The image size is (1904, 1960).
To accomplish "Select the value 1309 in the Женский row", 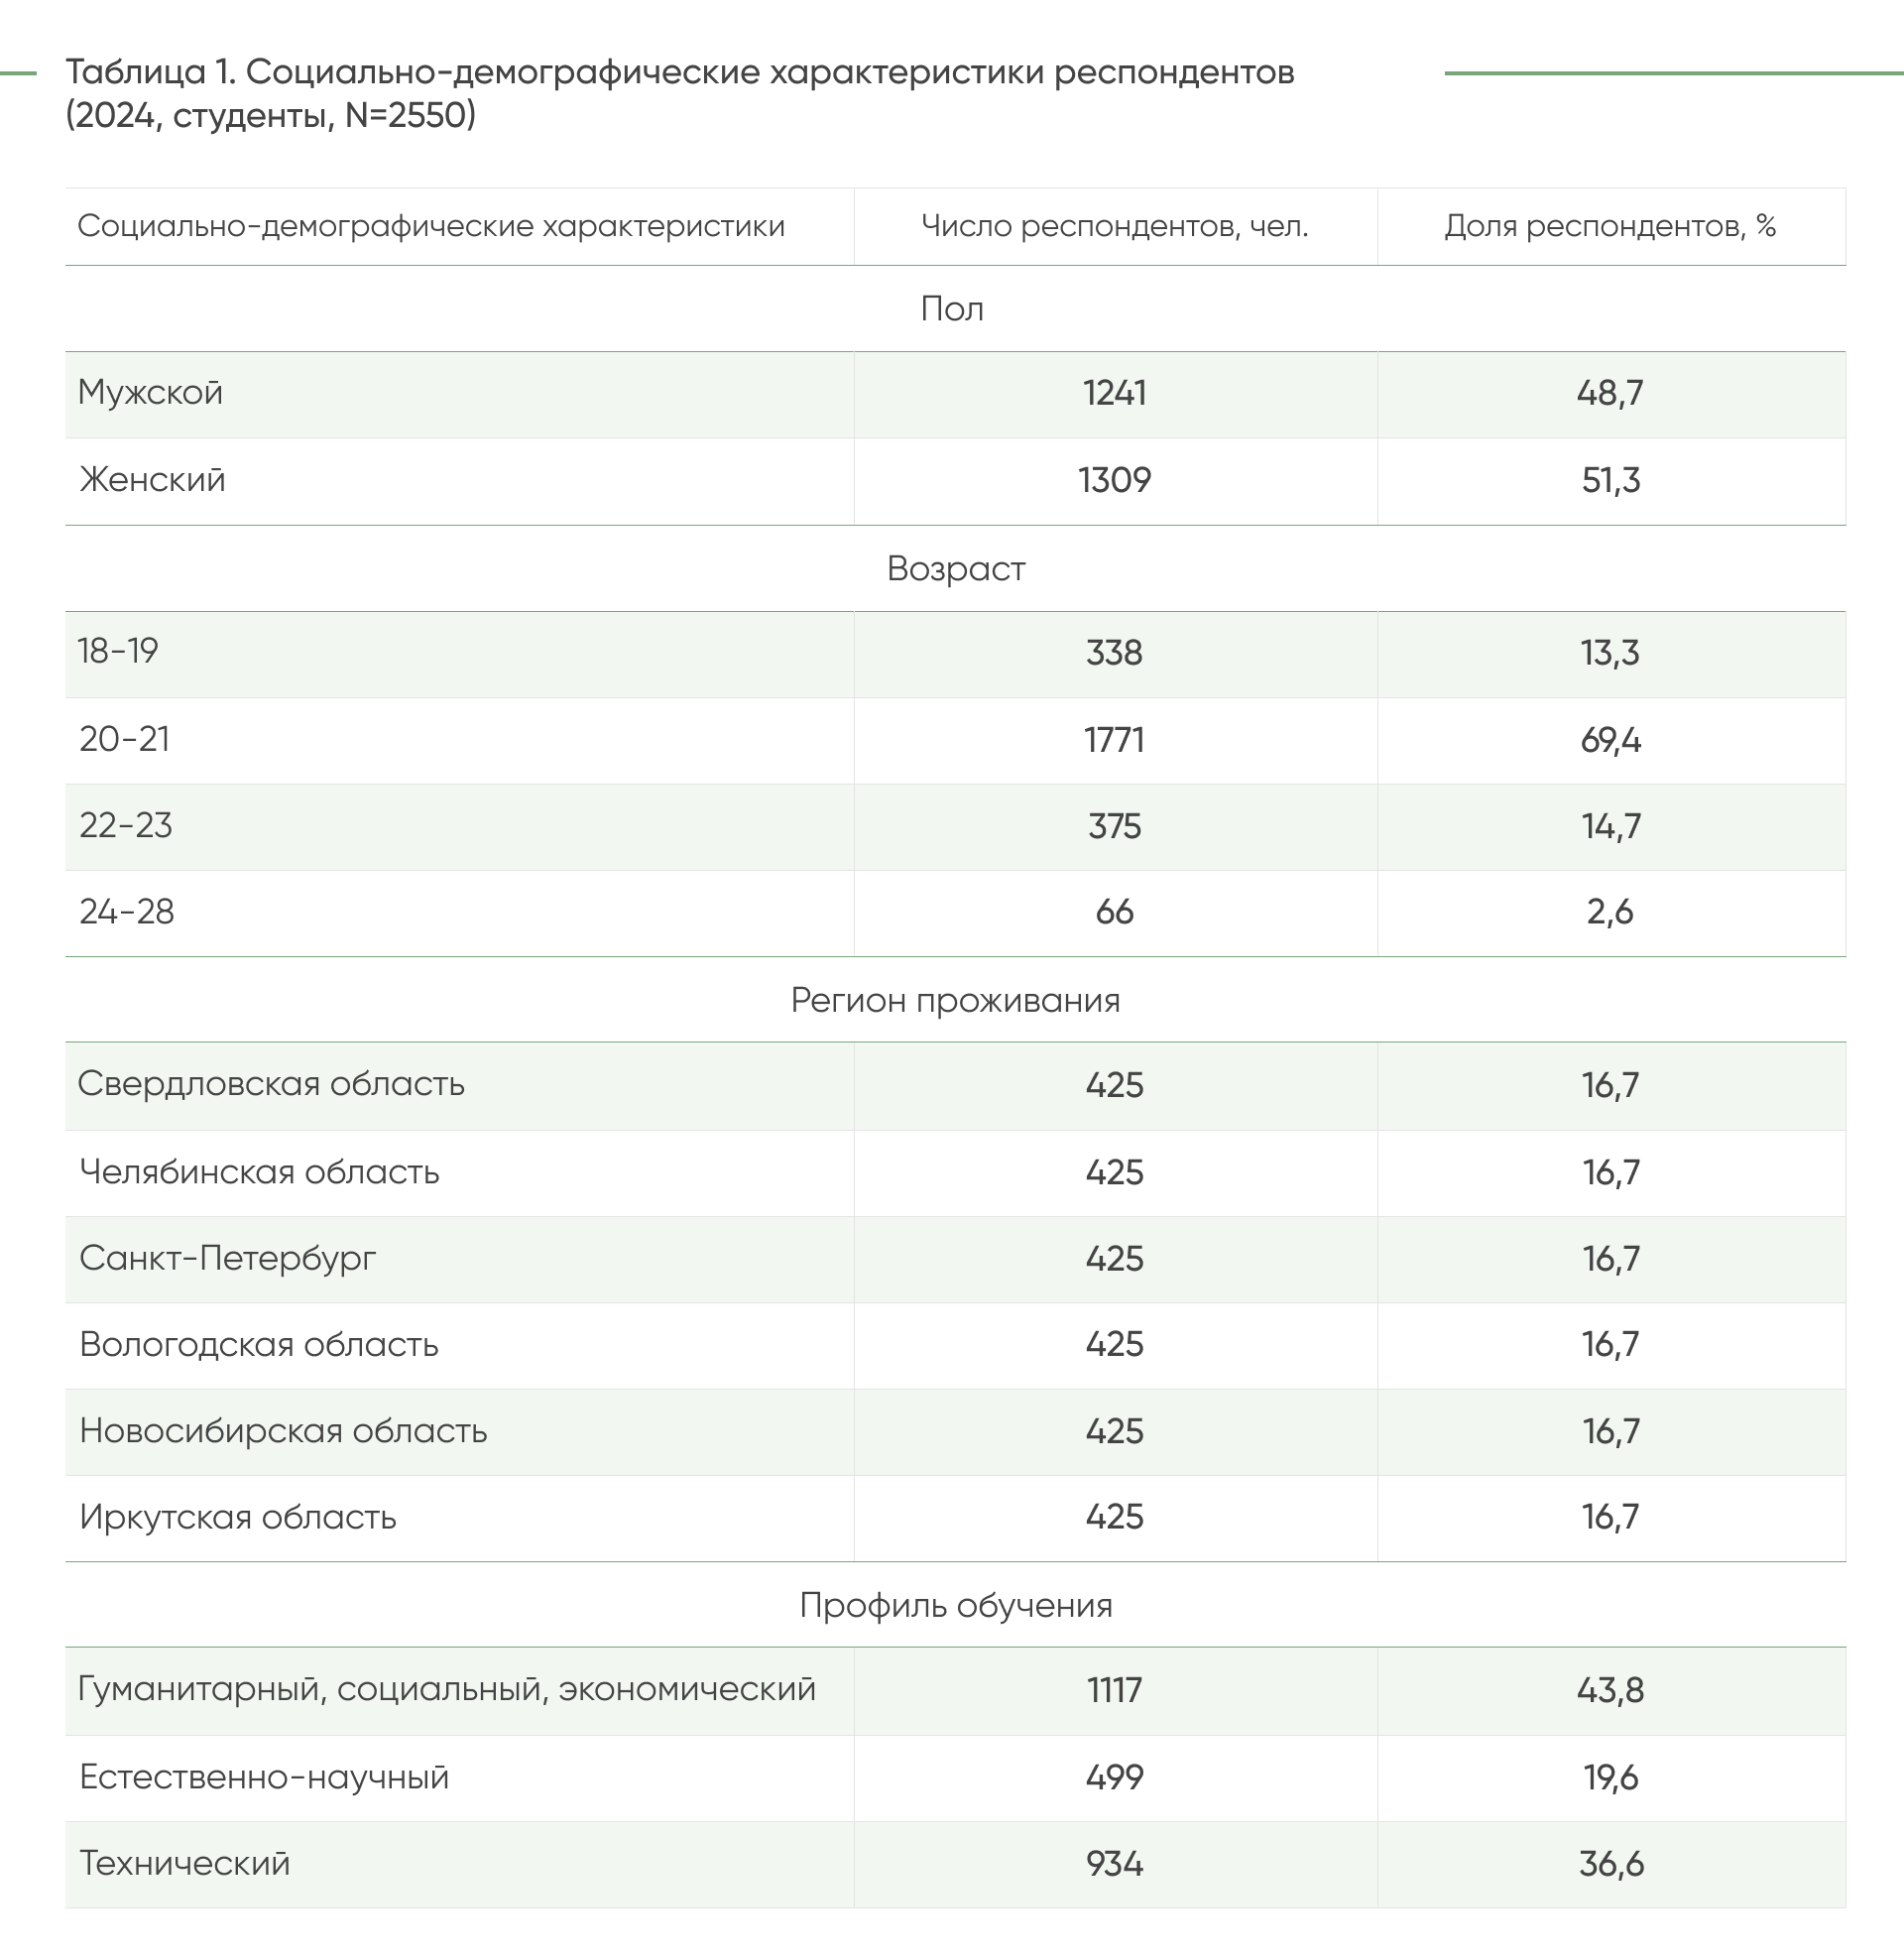I will [x=1114, y=481].
